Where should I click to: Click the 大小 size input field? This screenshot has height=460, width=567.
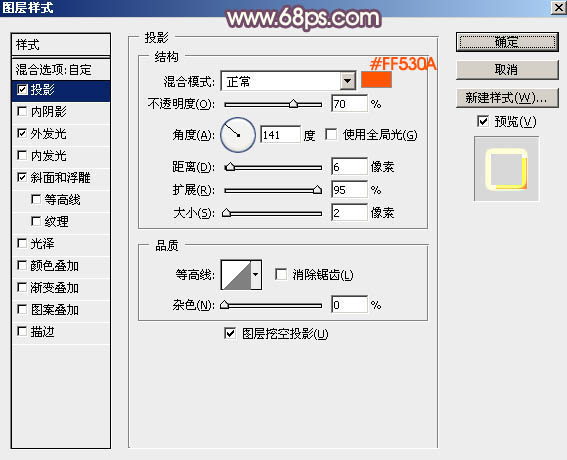tap(349, 213)
